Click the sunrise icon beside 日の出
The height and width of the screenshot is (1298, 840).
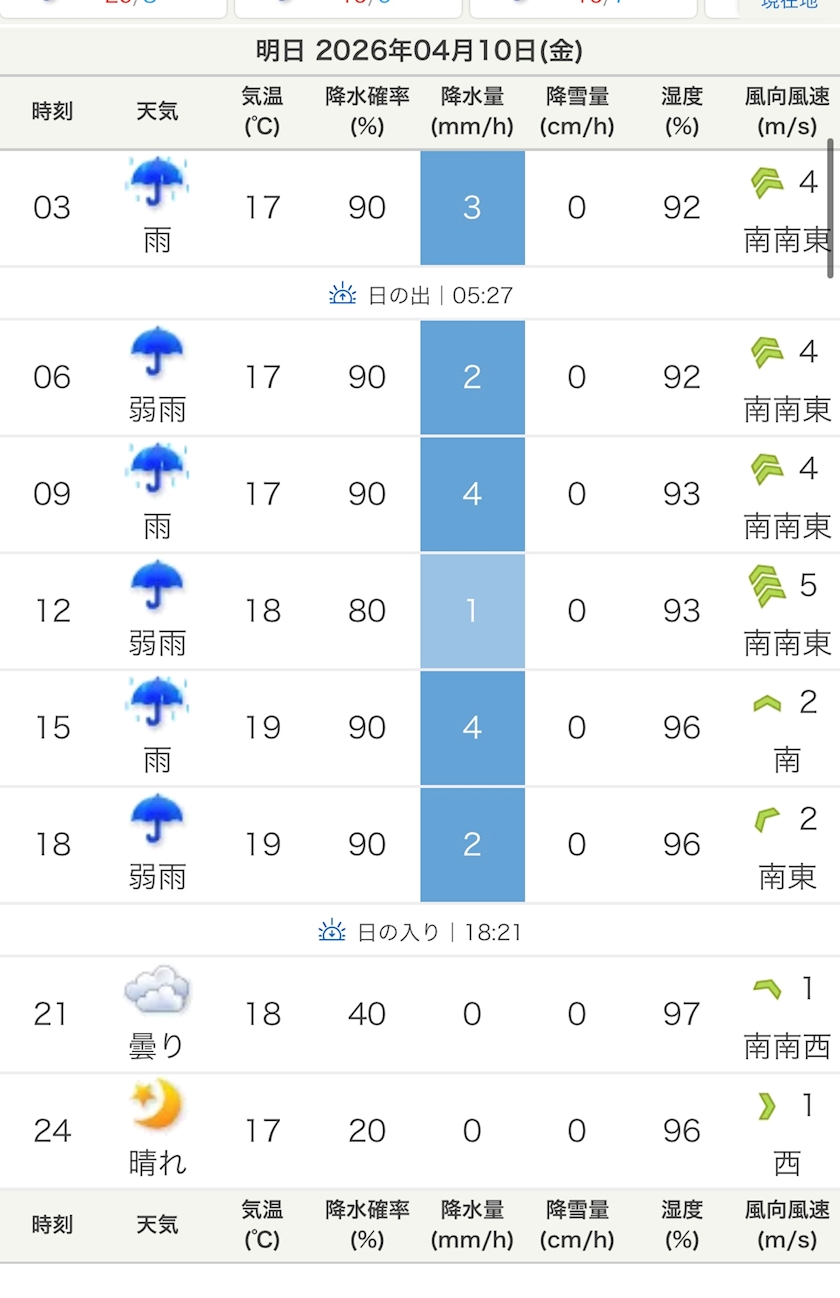click(x=342, y=294)
